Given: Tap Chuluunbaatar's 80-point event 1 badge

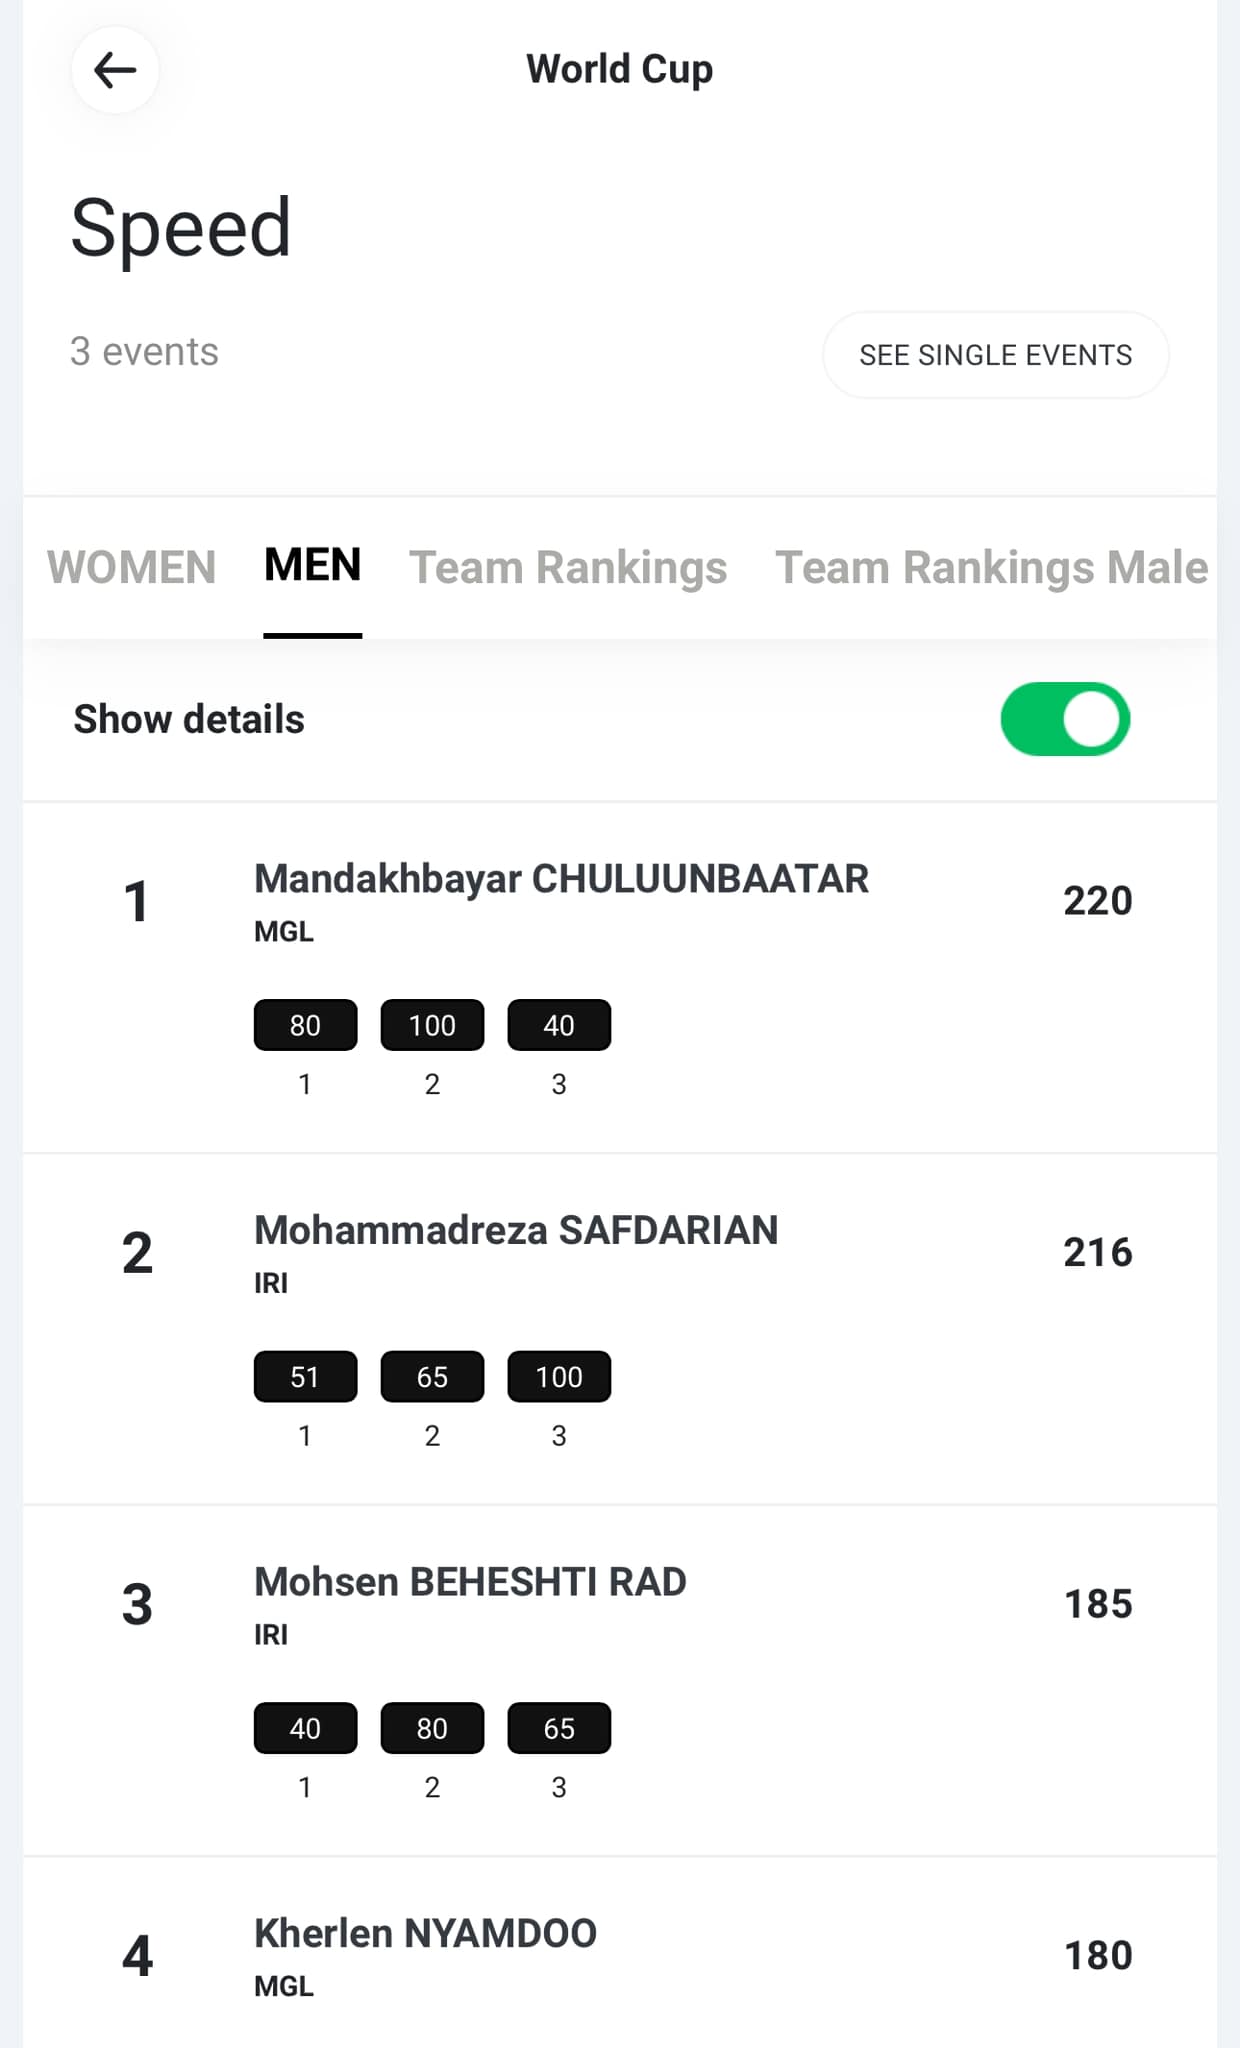Looking at the screenshot, I should coord(305,1025).
